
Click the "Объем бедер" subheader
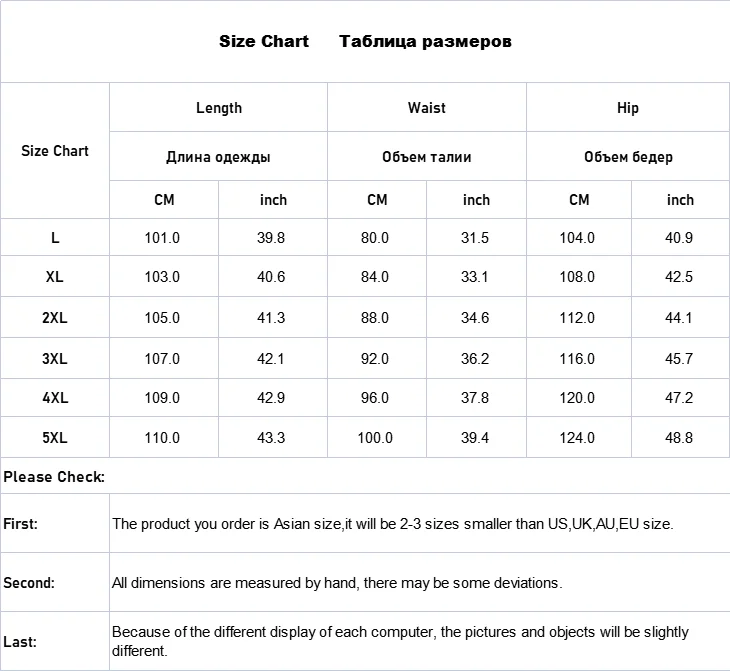coord(628,157)
